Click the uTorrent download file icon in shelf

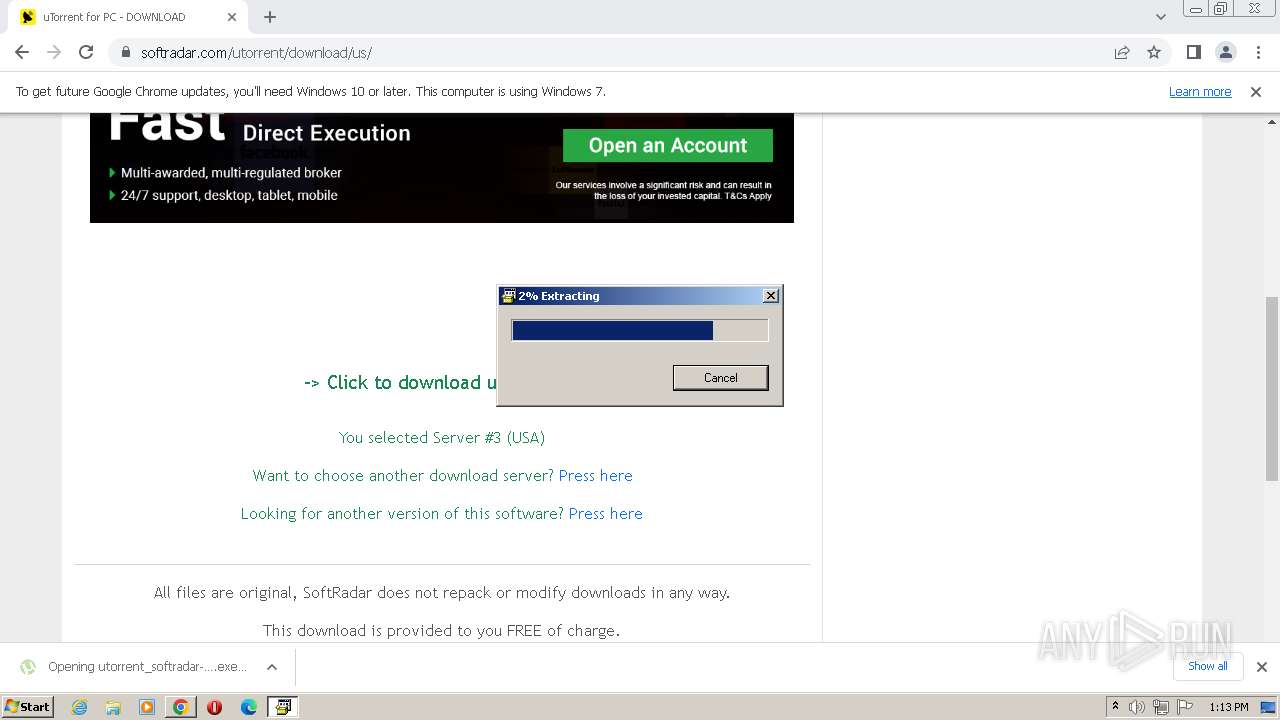(28, 667)
